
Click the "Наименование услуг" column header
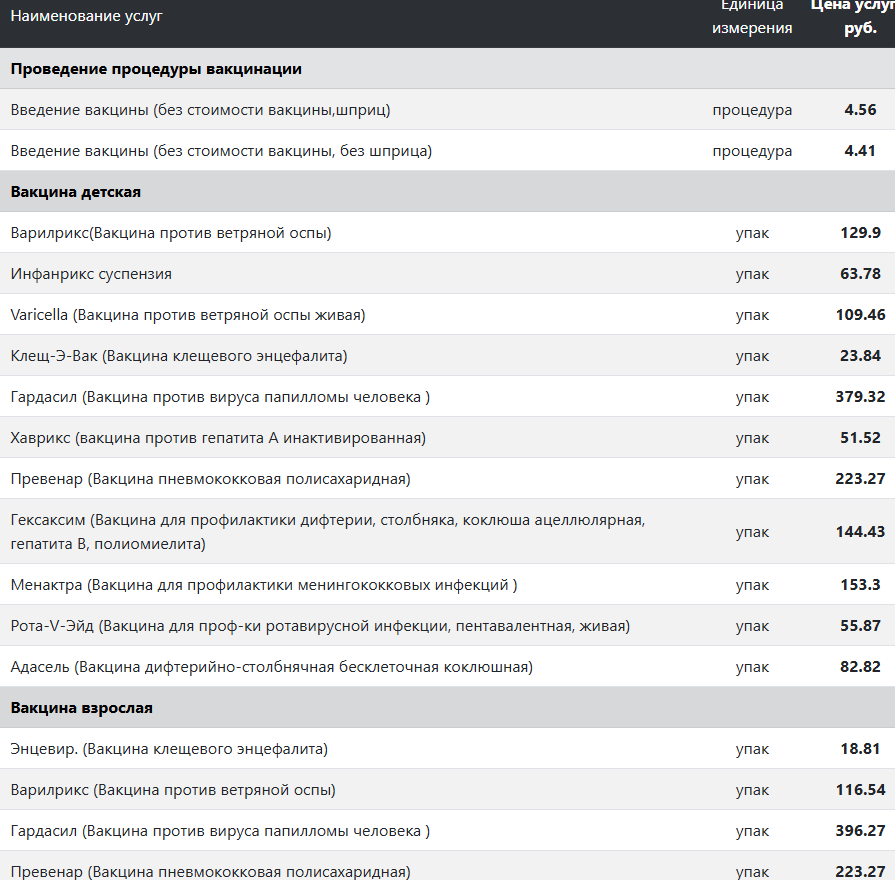(x=86, y=16)
